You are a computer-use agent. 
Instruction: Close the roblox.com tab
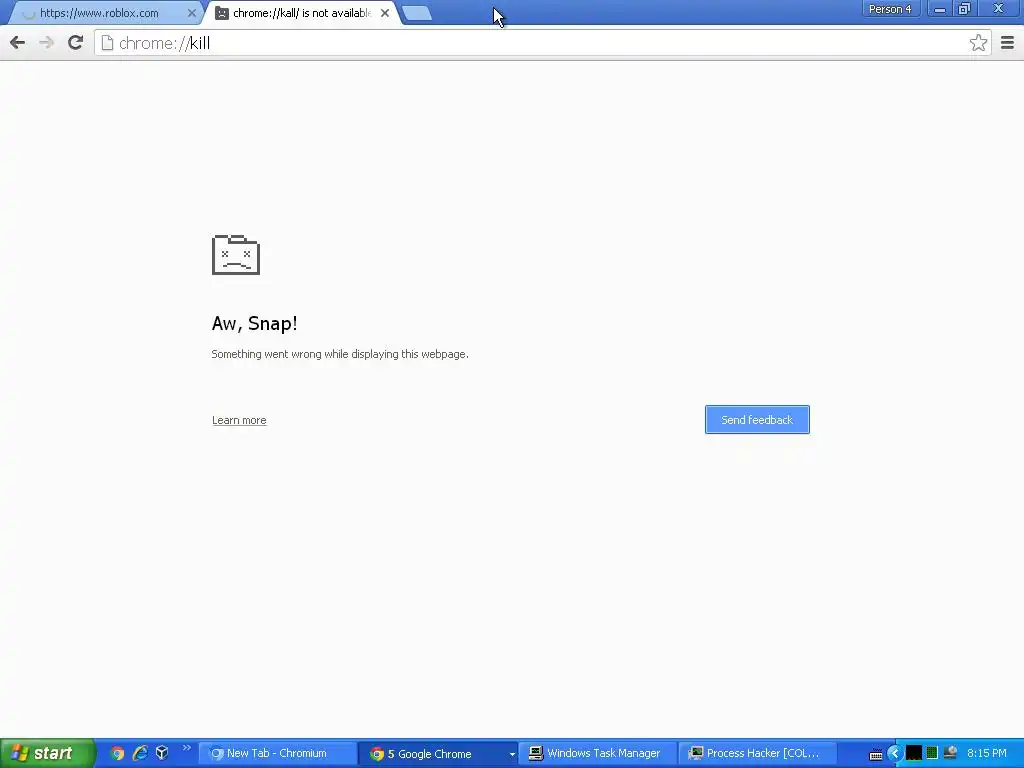click(191, 13)
